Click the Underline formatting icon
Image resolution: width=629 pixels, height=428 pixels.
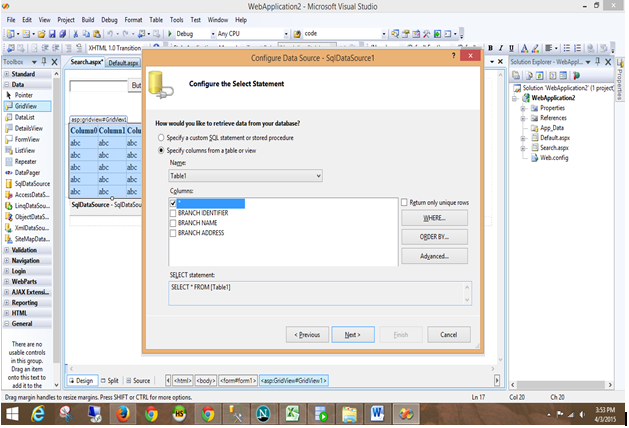[511, 48]
